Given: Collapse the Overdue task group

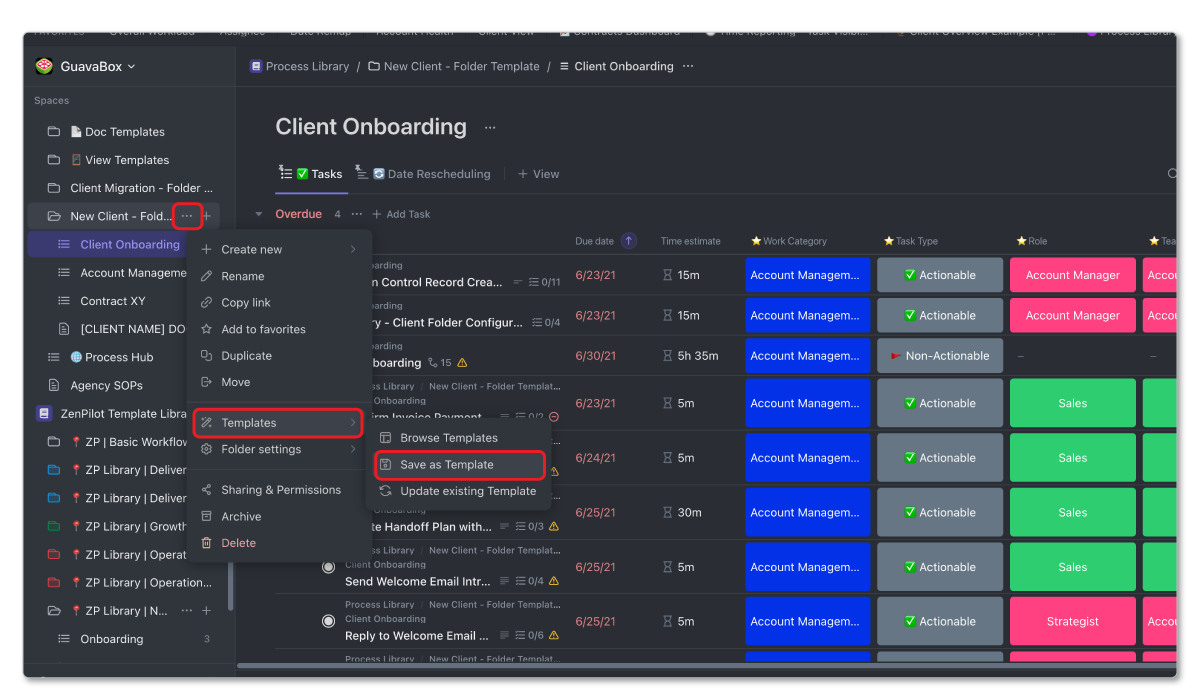Looking at the screenshot, I should 261,213.
